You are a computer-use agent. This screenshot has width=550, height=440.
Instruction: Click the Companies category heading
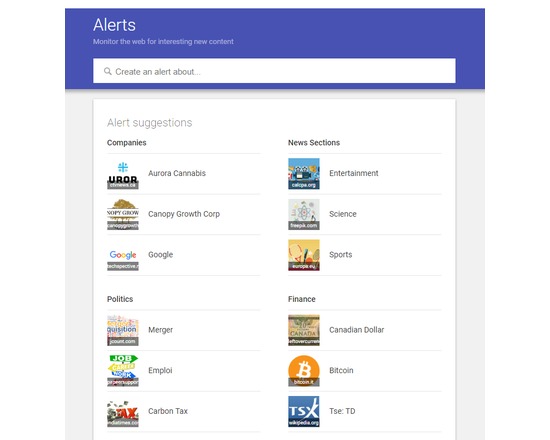[127, 142]
